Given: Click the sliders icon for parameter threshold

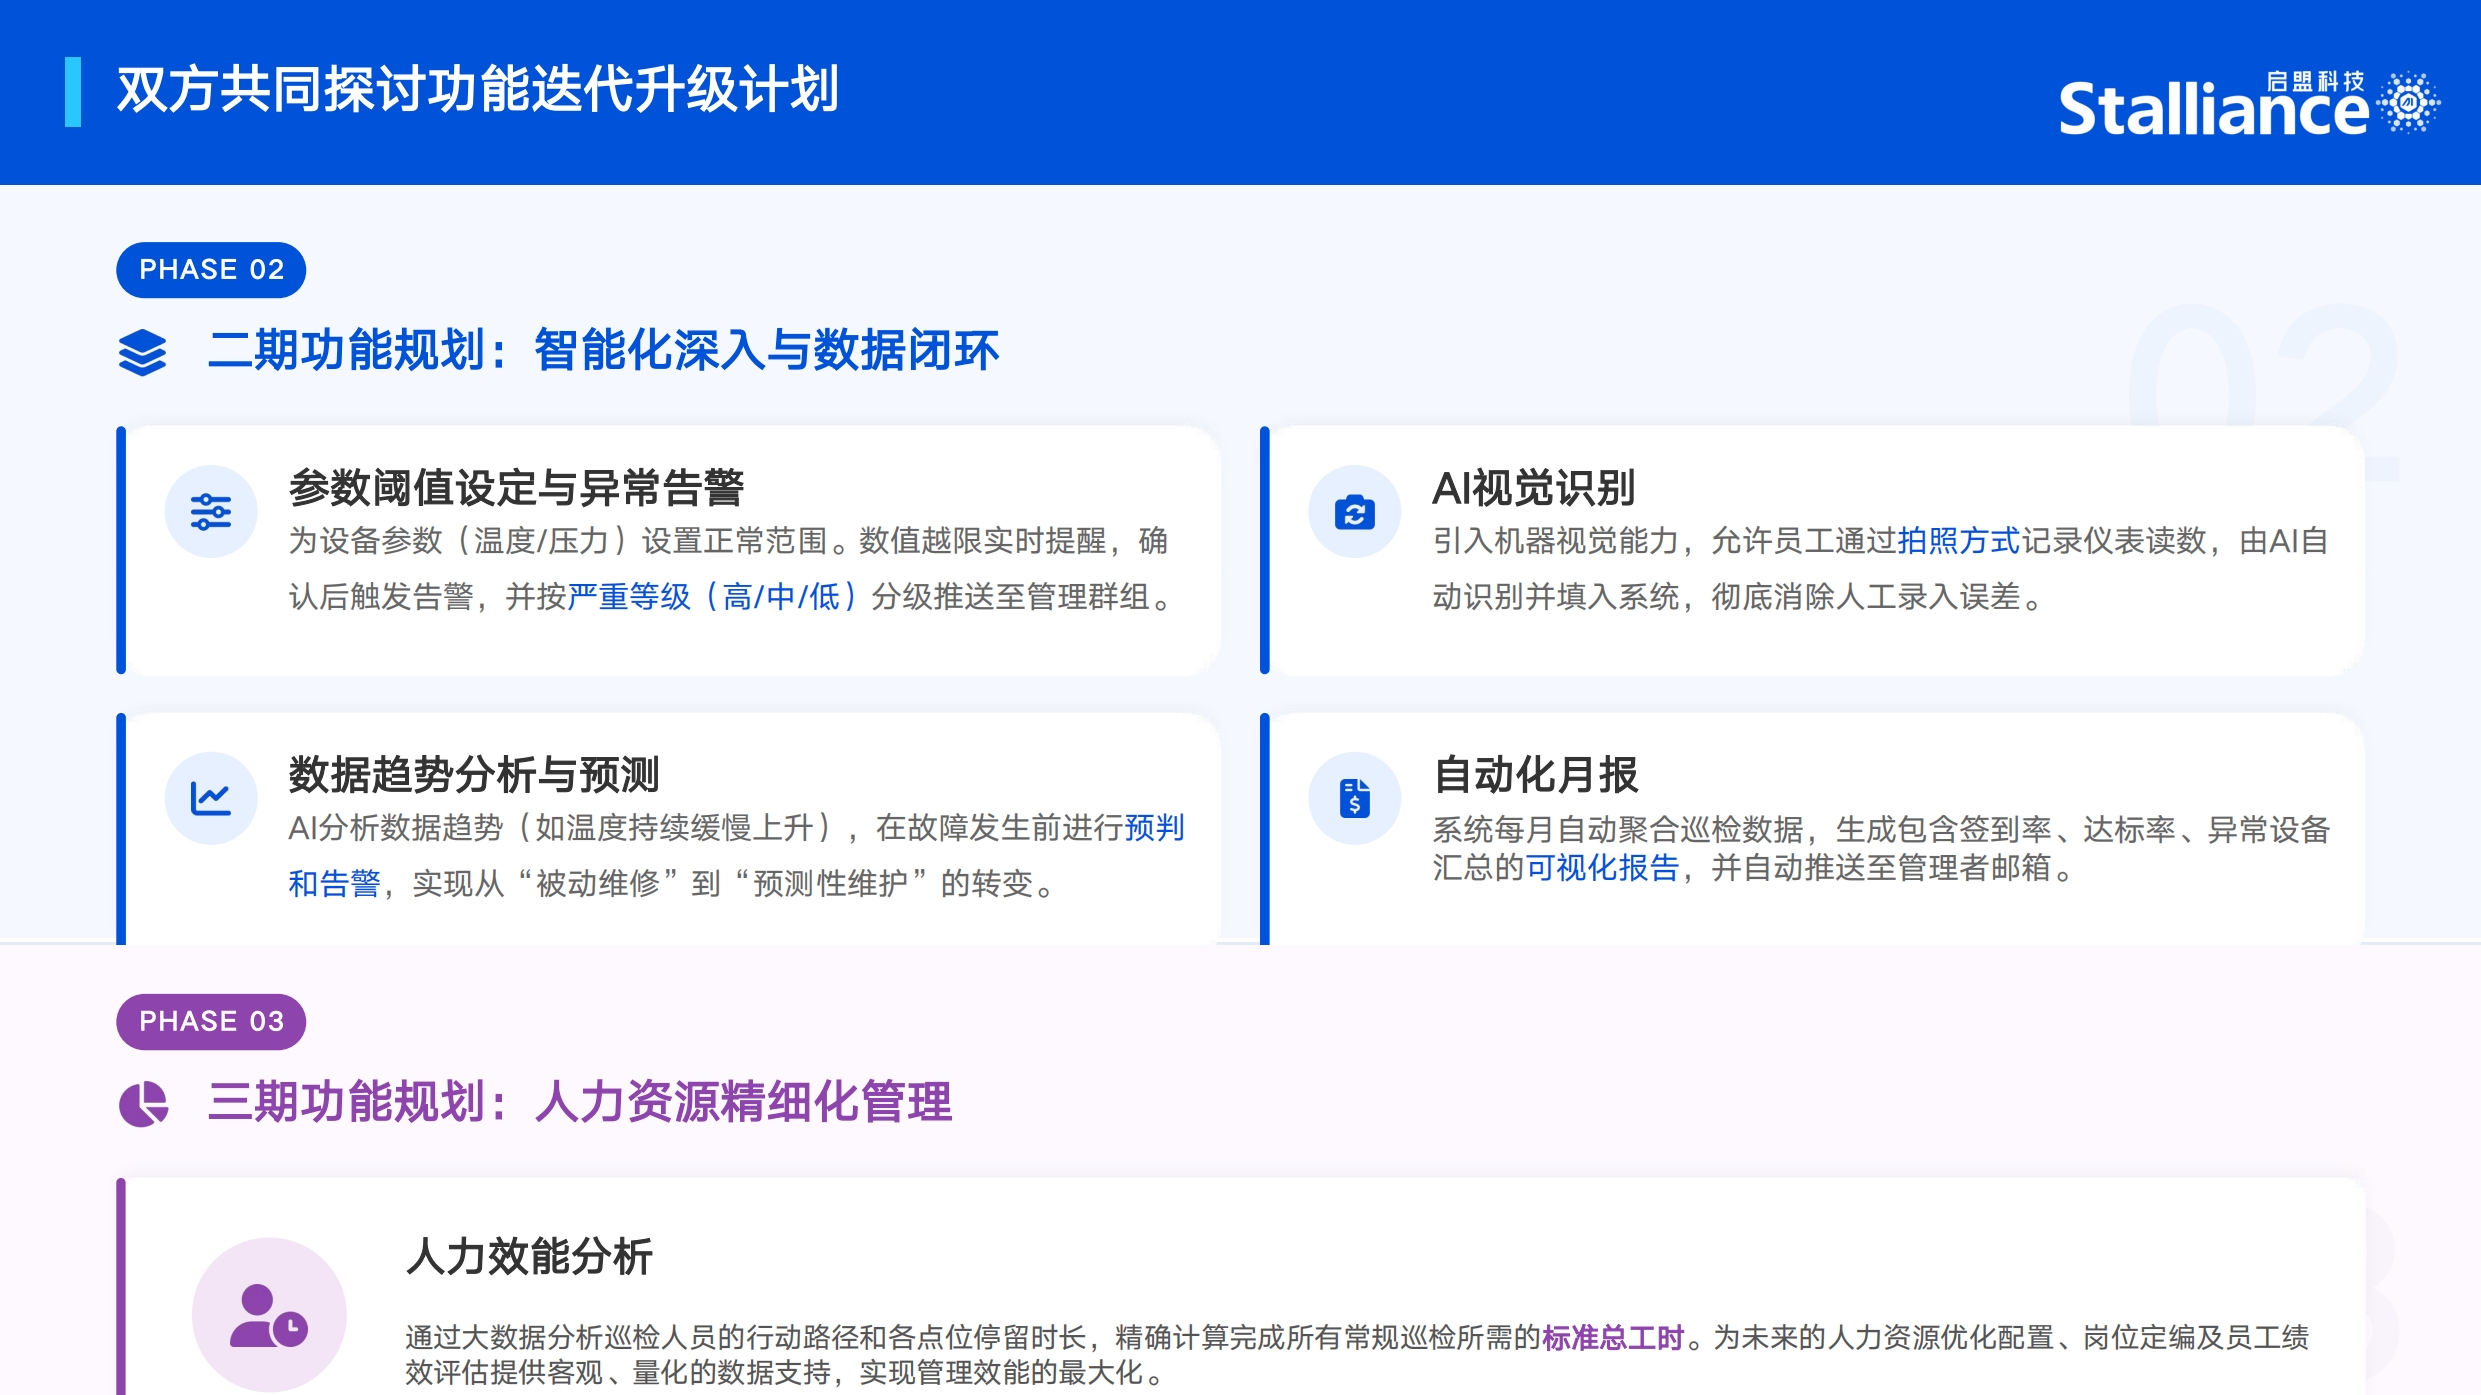Looking at the screenshot, I should tap(211, 511).
